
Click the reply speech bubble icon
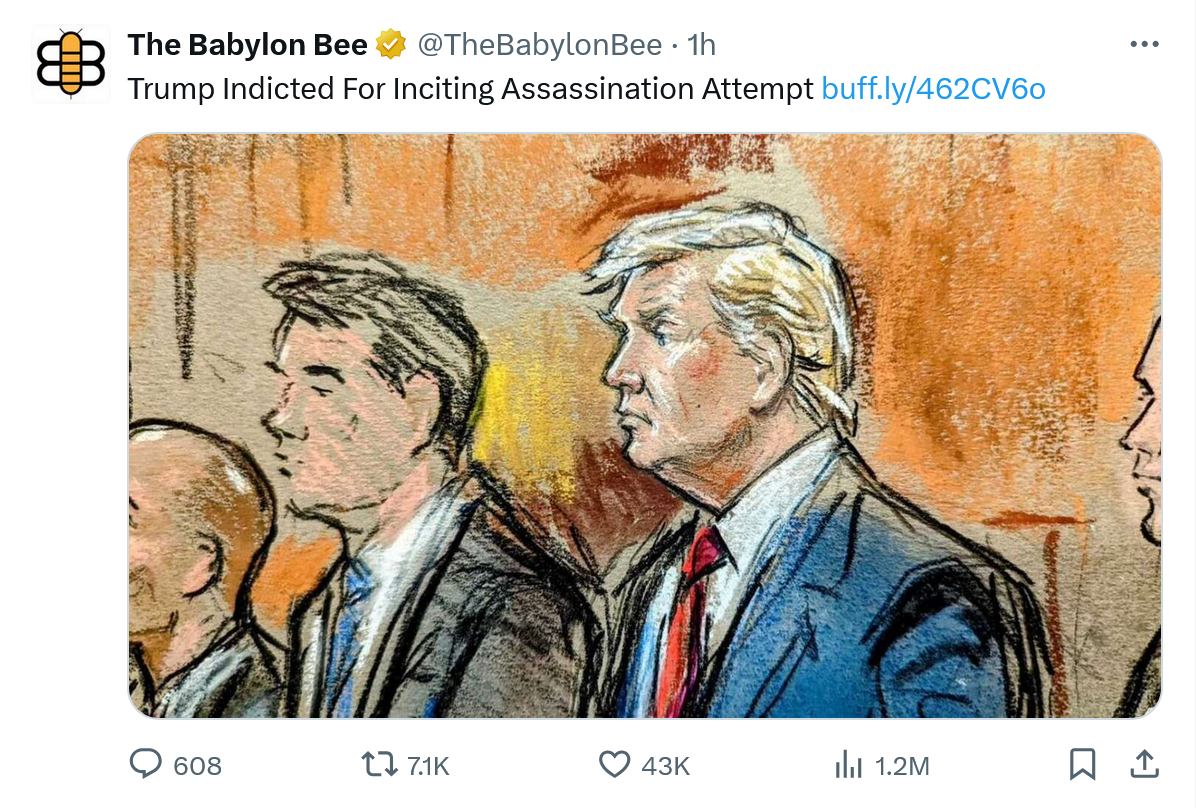[x=146, y=765]
